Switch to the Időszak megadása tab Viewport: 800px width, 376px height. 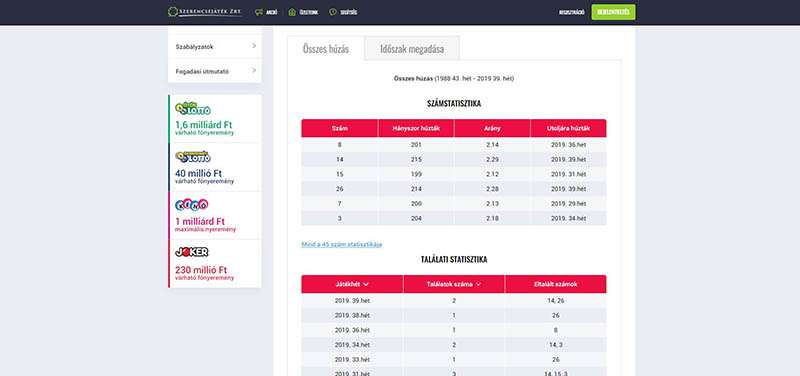click(x=412, y=49)
